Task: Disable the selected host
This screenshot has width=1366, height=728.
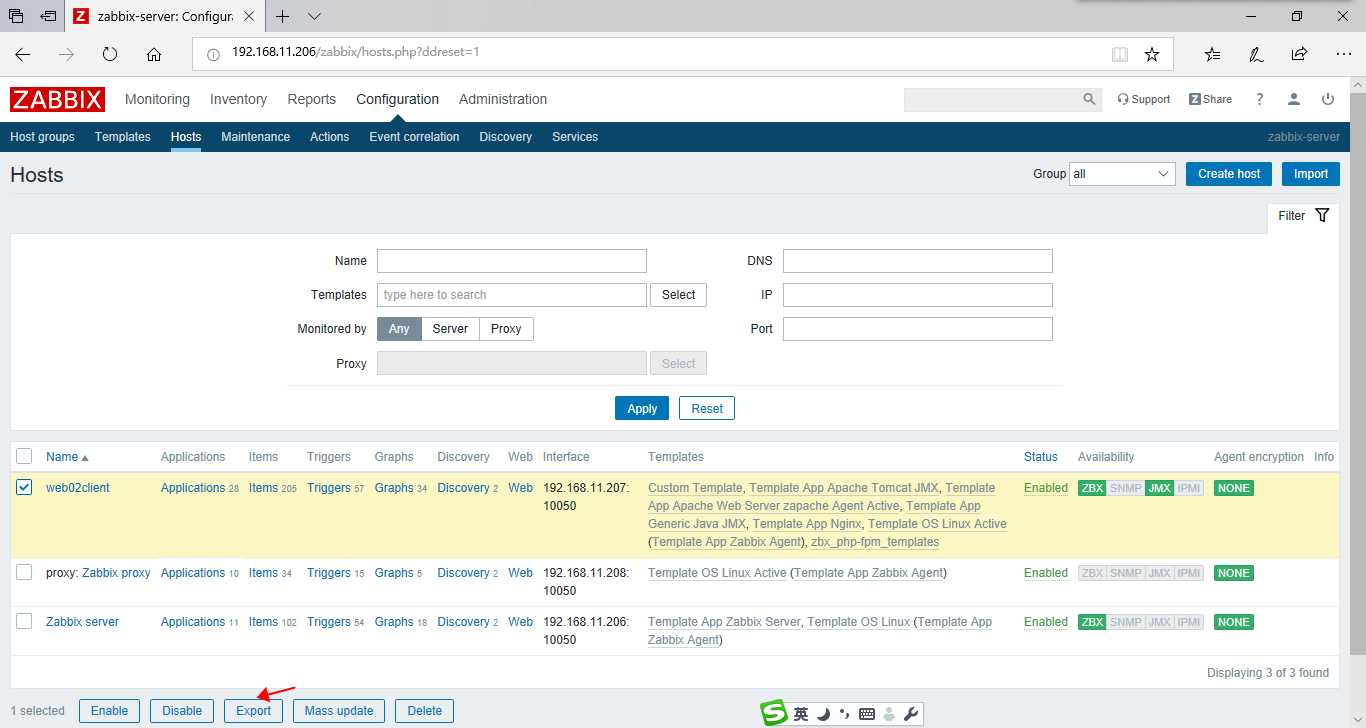Action: click(x=182, y=711)
